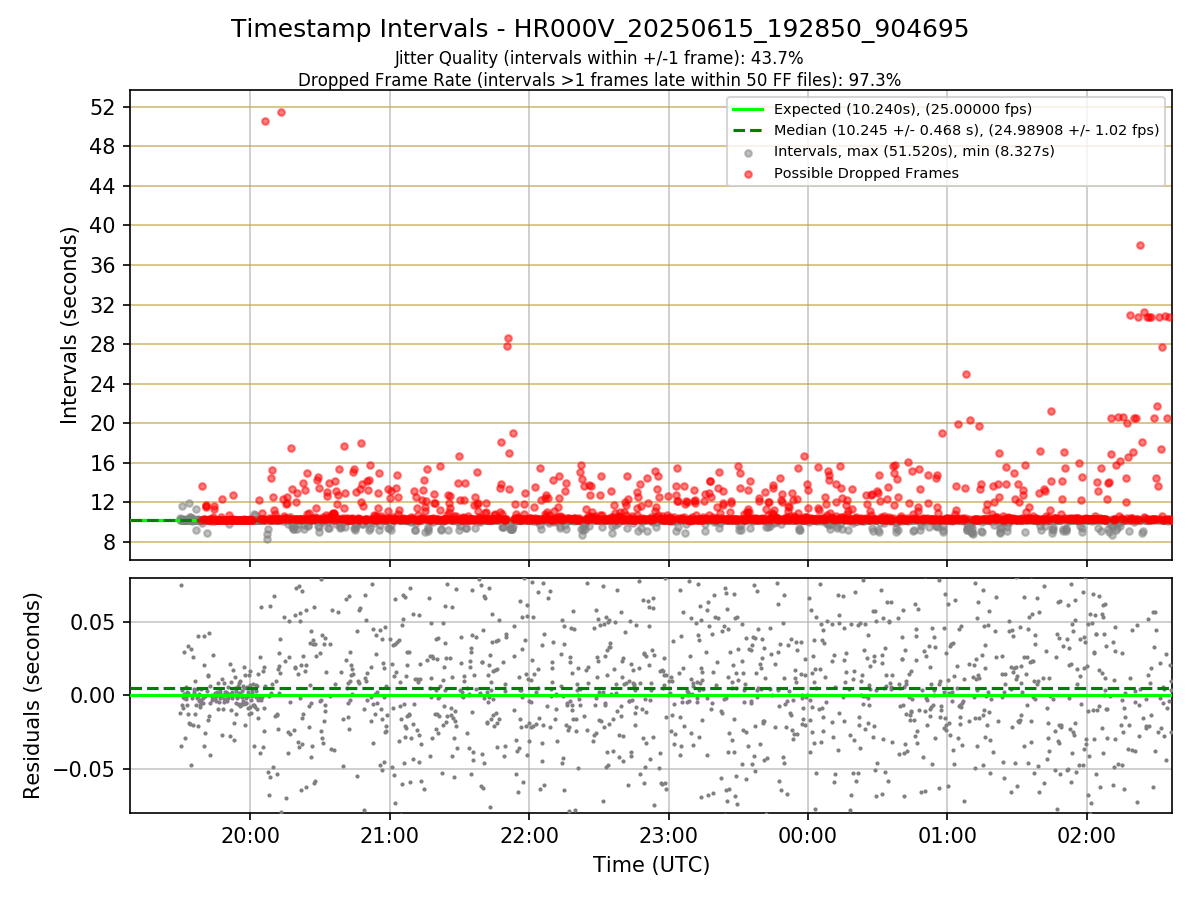Screen dimensions: 1200x900
Task: Select the 'Dropped Frame Rate' 97.3% subtitle line
Action: (599, 79)
